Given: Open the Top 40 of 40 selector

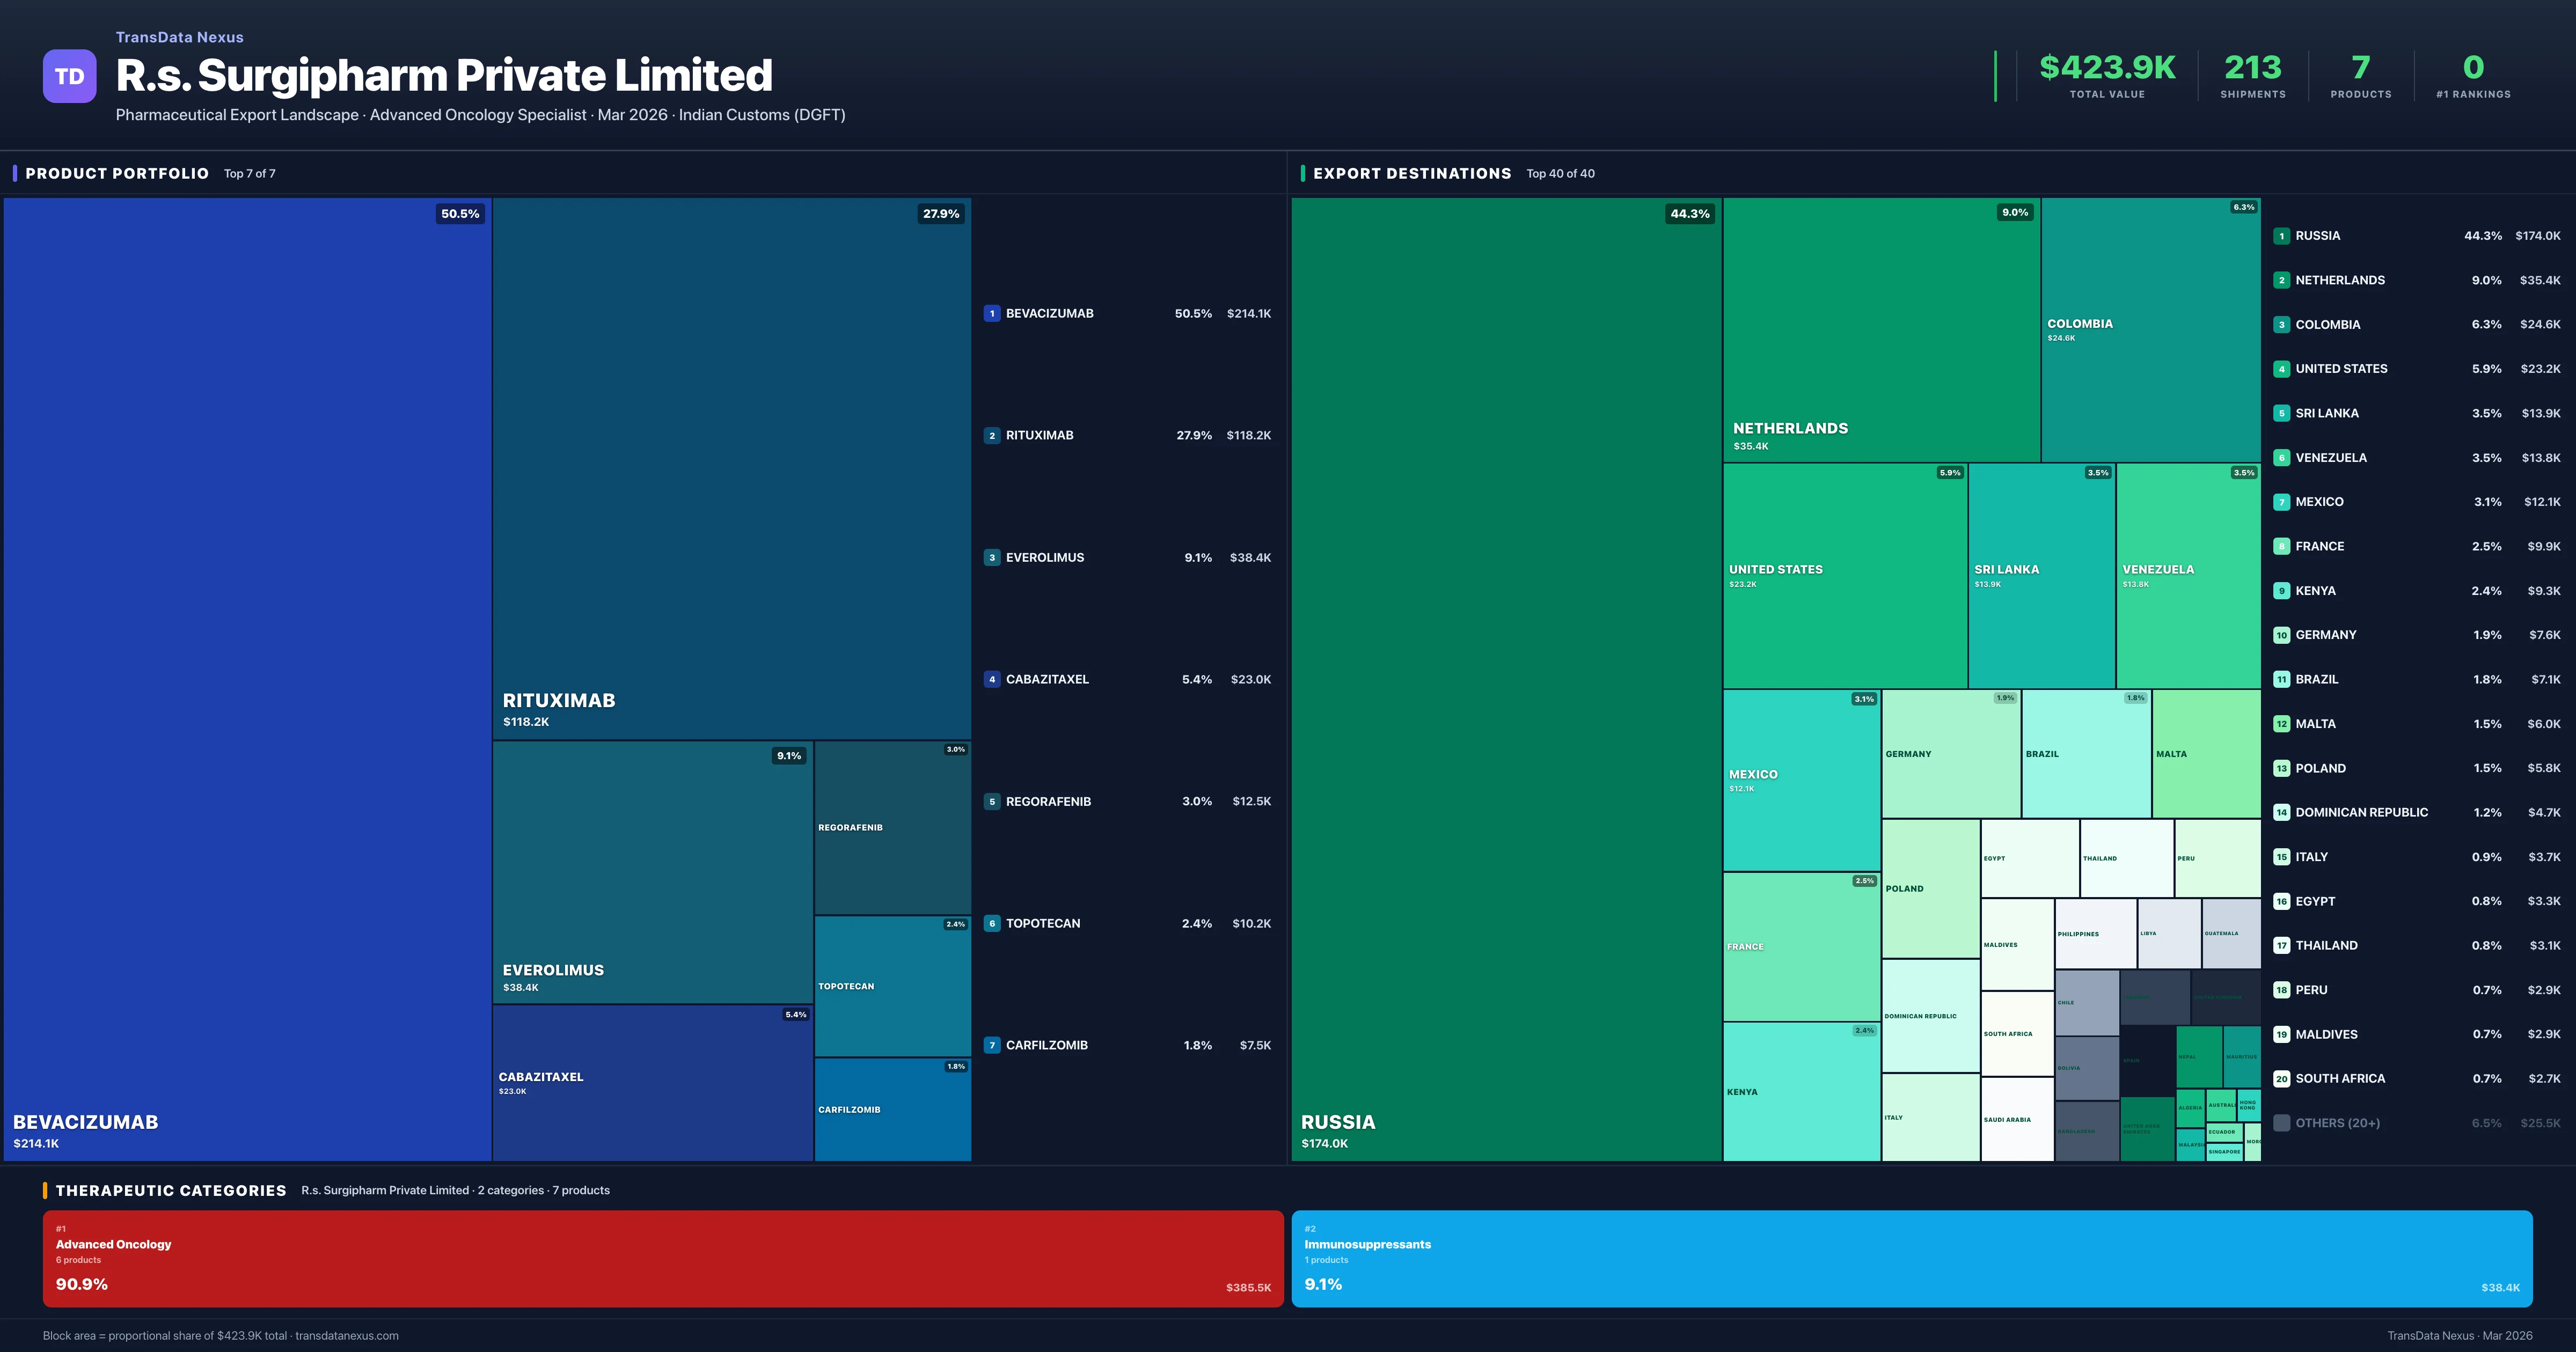Looking at the screenshot, I should pyautogui.click(x=1561, y=173).
